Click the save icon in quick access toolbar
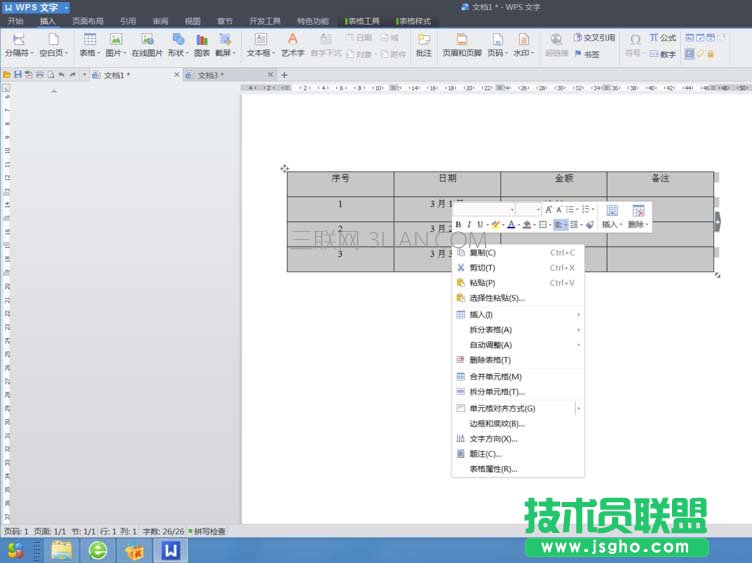This screenshot has height=563, width=752. [x=18, y=75]
